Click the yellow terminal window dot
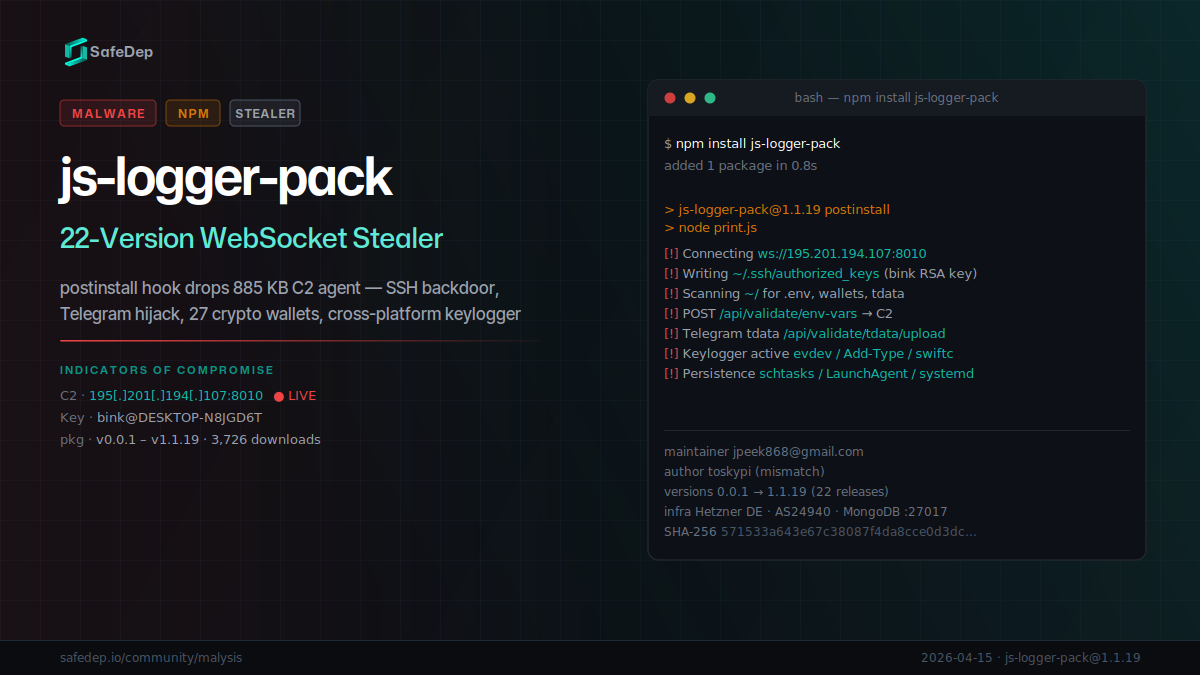 click(690, 98)
